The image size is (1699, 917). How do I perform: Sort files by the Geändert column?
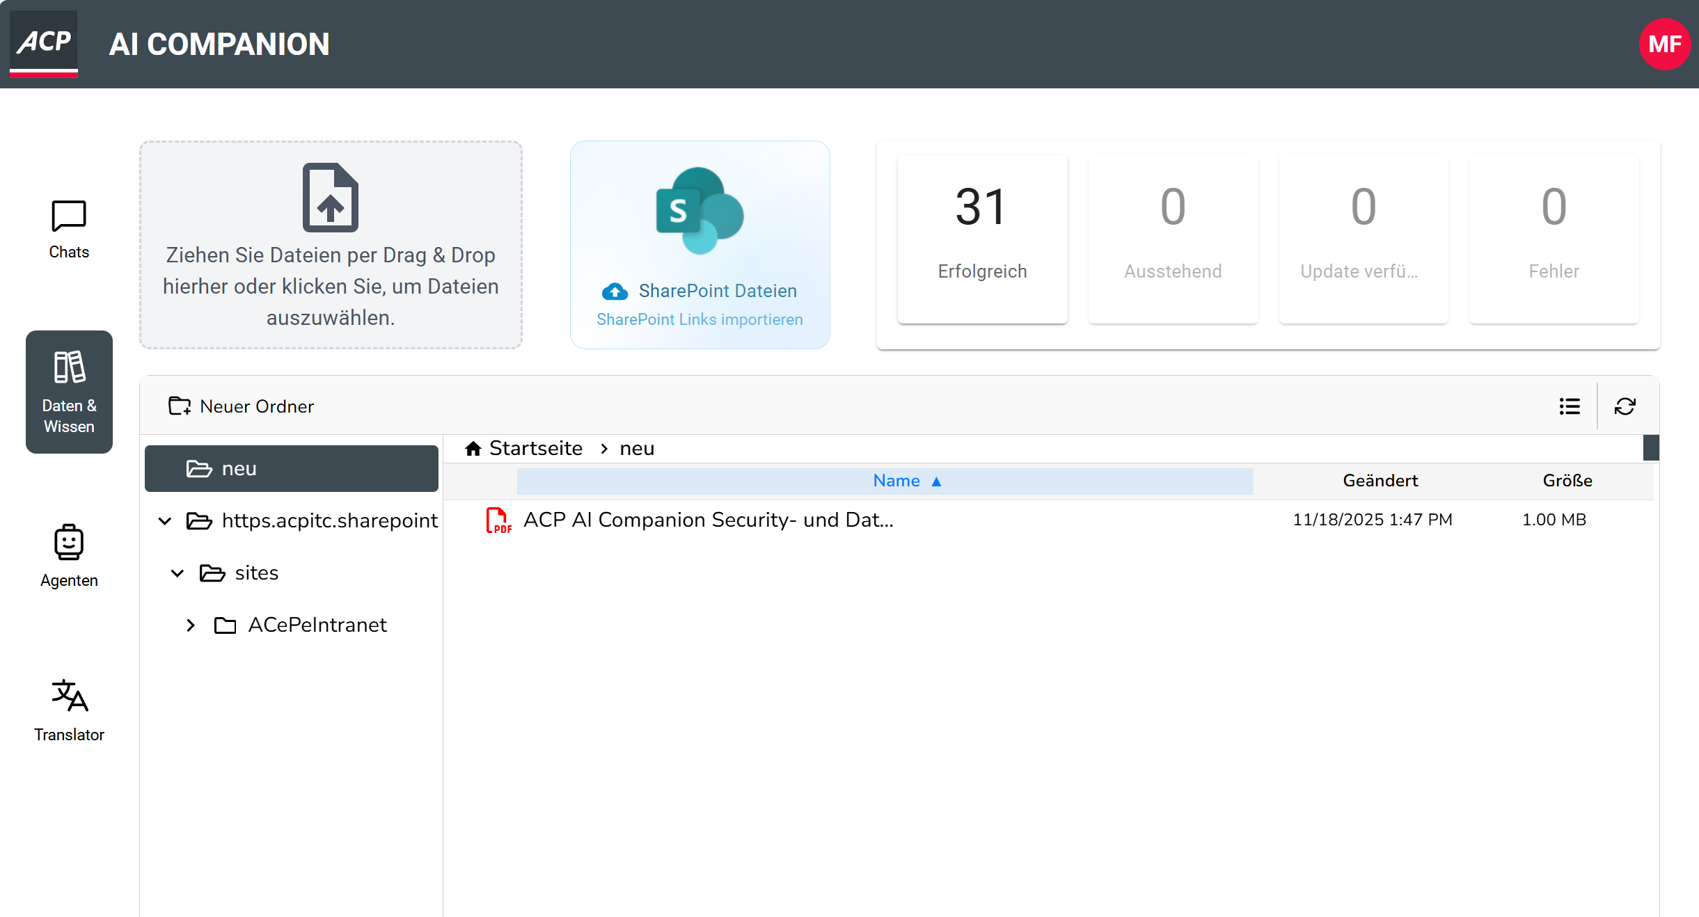(1379, 481)
